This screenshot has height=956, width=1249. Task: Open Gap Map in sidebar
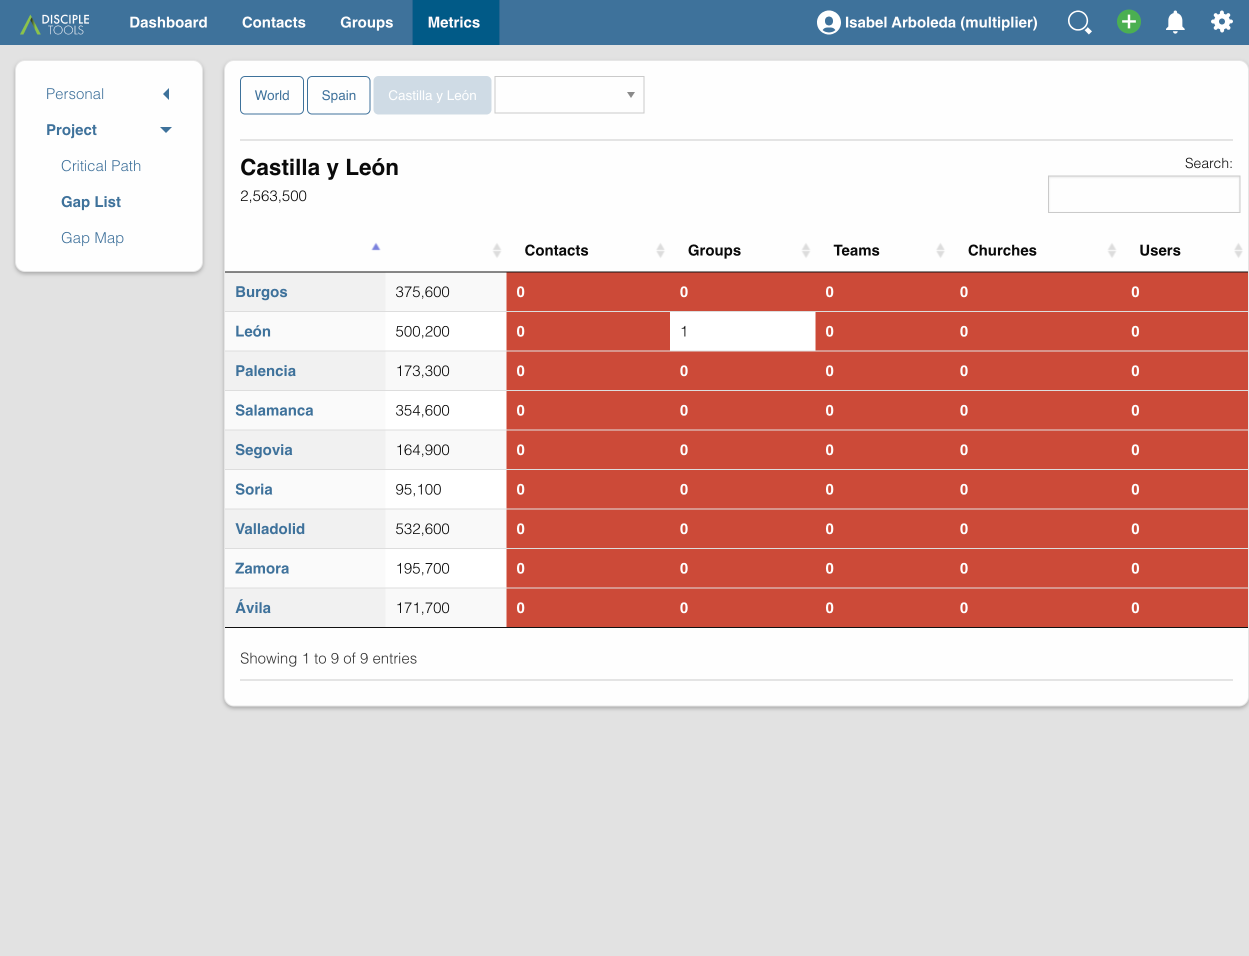92,238
